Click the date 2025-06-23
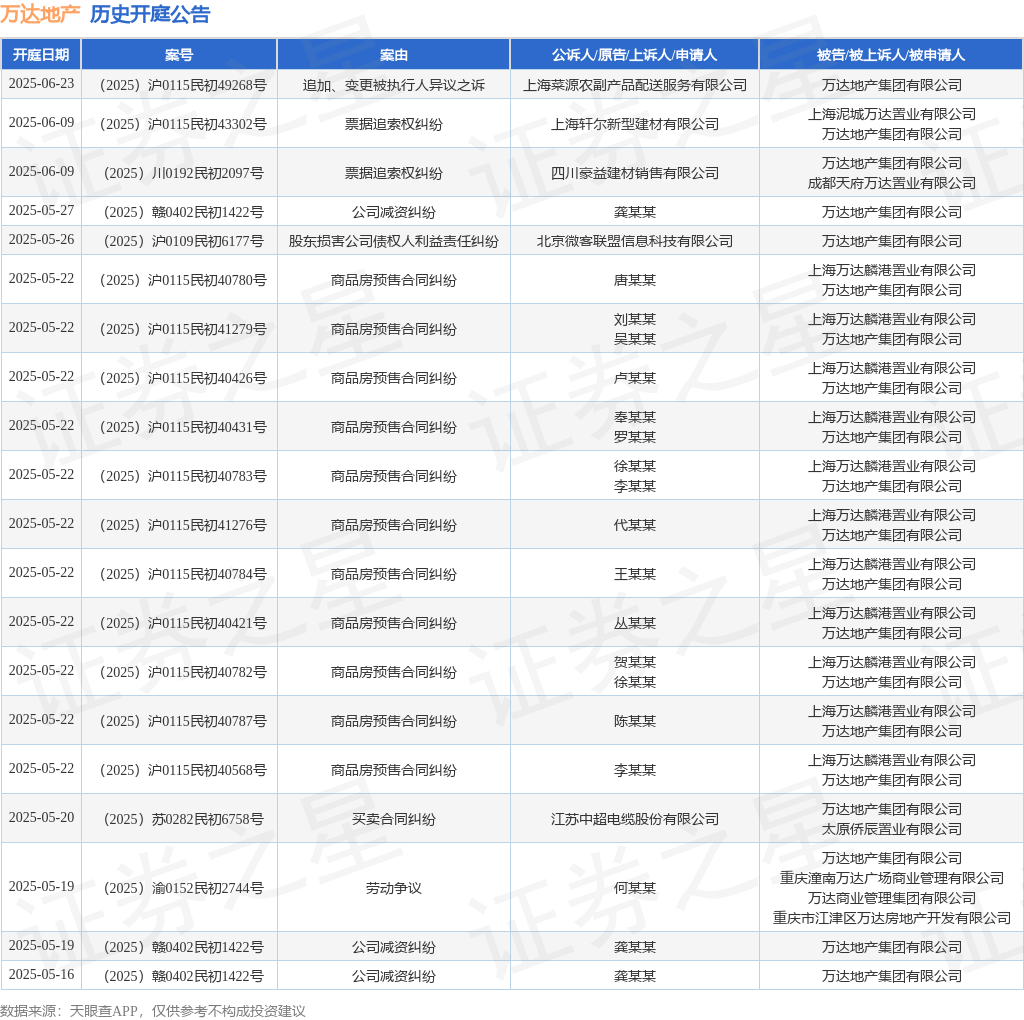Screen dimensions: 1024x1020 [x=41, y=84]
